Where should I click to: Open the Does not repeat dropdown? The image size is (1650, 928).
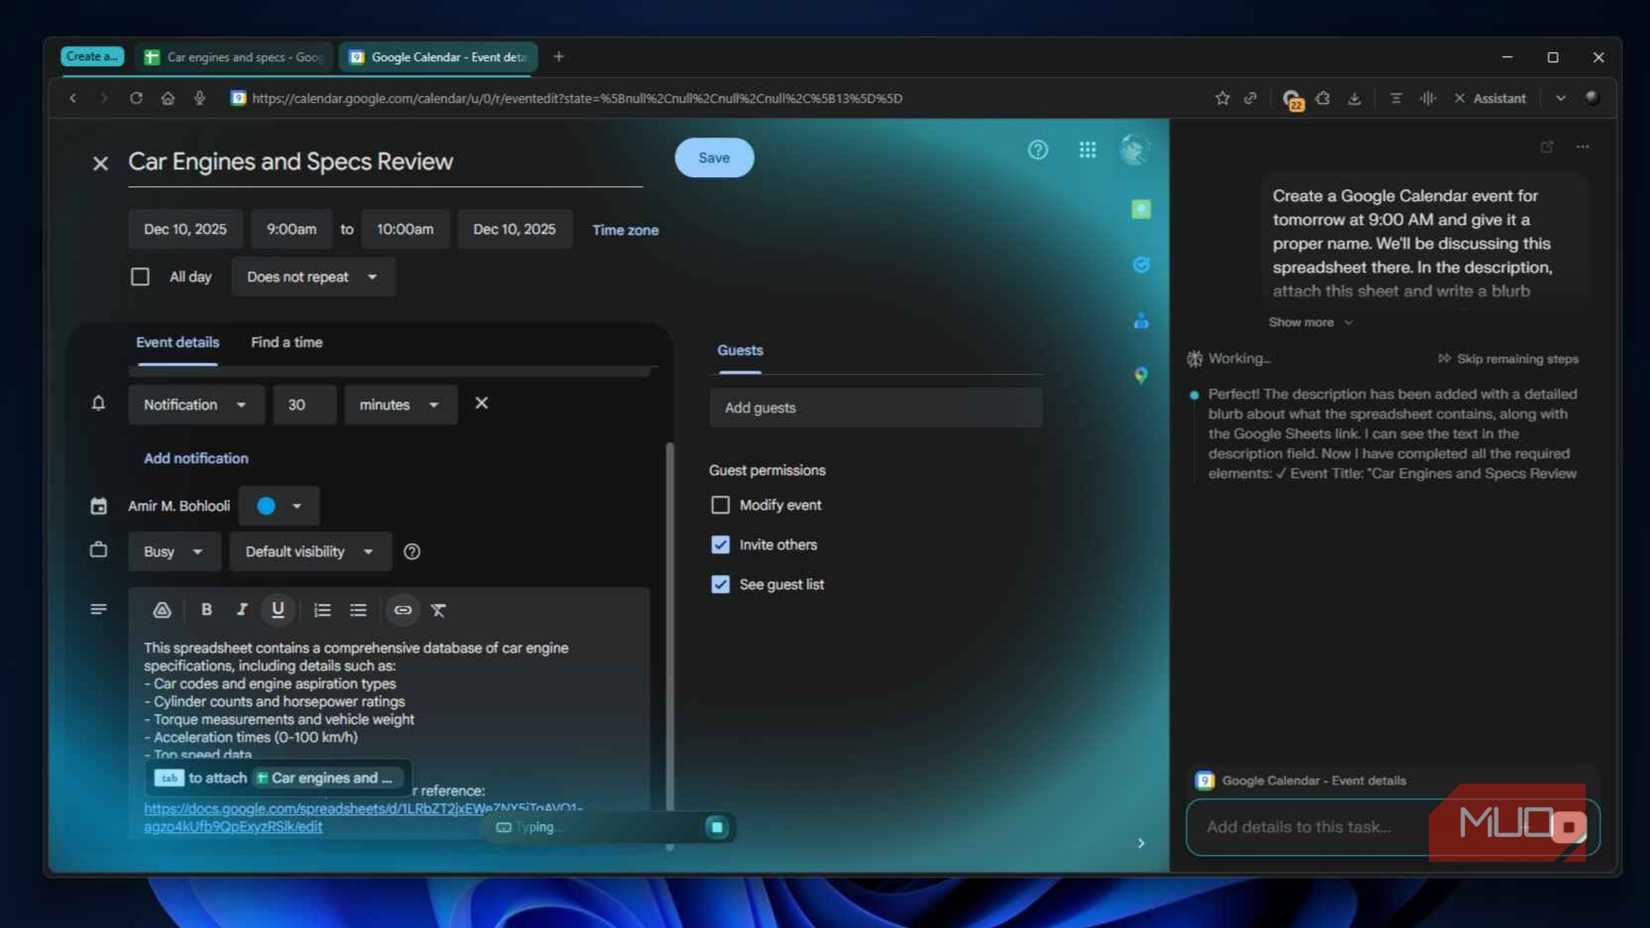(312, 277)
